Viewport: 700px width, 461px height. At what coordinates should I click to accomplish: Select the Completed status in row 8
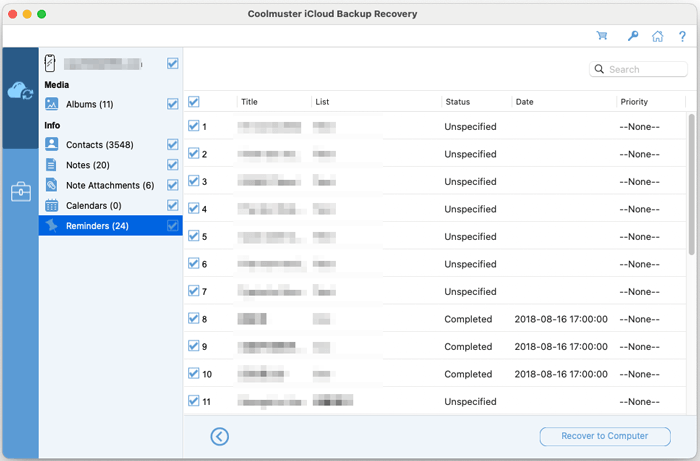tap(468, 319)
